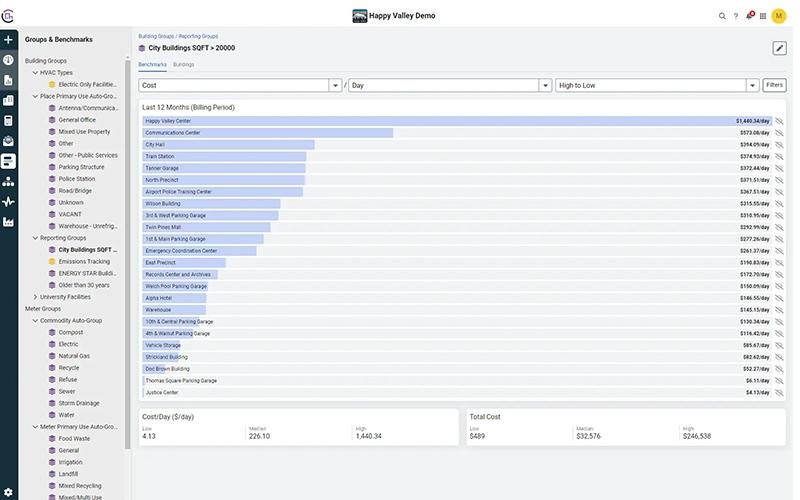Click the groups tree vertical scrollbar

[128, 254]
